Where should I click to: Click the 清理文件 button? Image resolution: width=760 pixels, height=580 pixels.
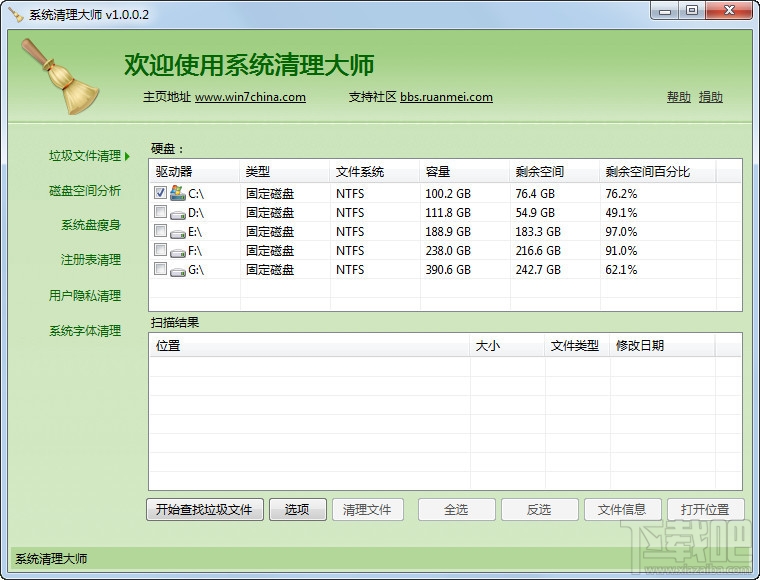point(367,509)
